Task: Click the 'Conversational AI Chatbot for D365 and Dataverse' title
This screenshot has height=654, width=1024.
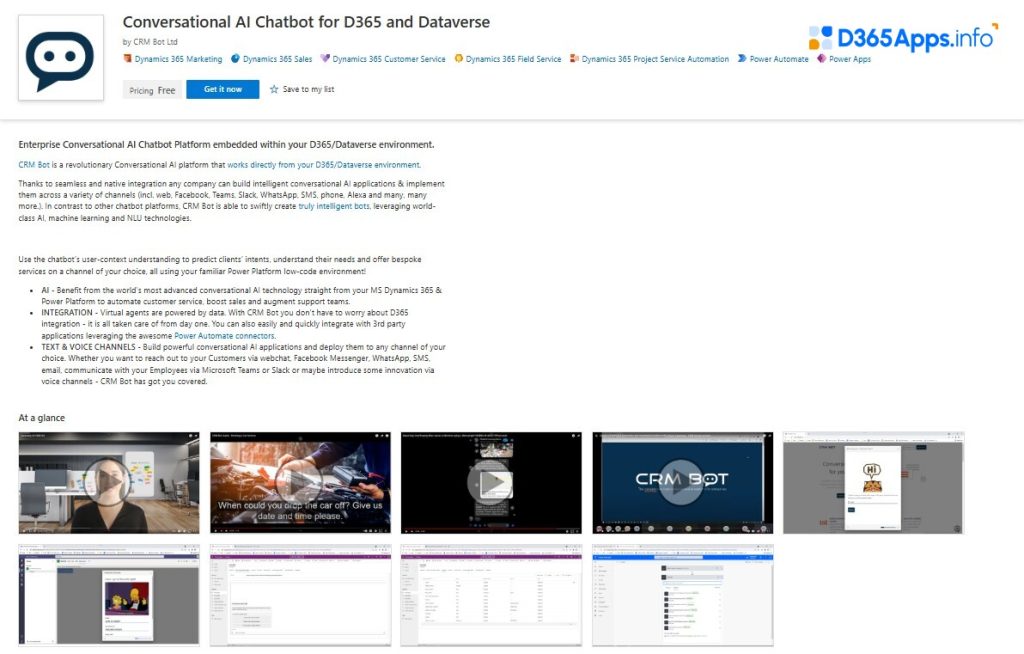Action: (x=306, y=22)
